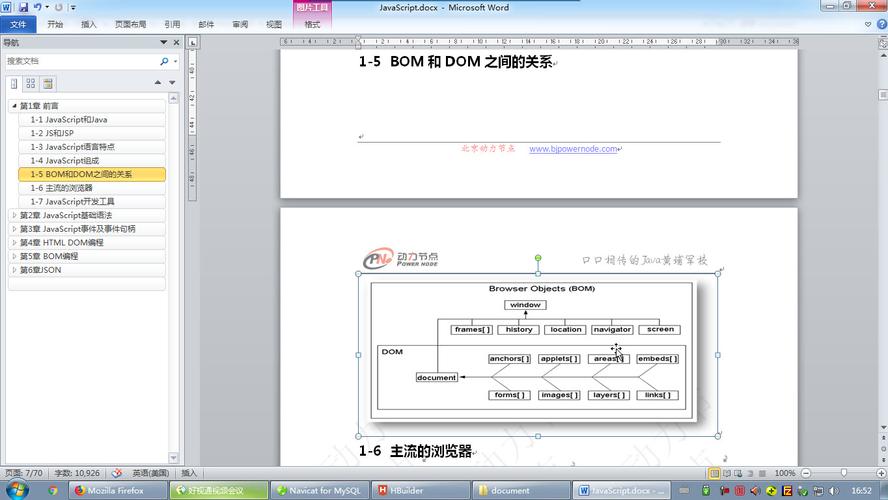This screenshot has width=888, height=500.
Task: Switch to Full Screen Reading view button
Action: point(727,473)
